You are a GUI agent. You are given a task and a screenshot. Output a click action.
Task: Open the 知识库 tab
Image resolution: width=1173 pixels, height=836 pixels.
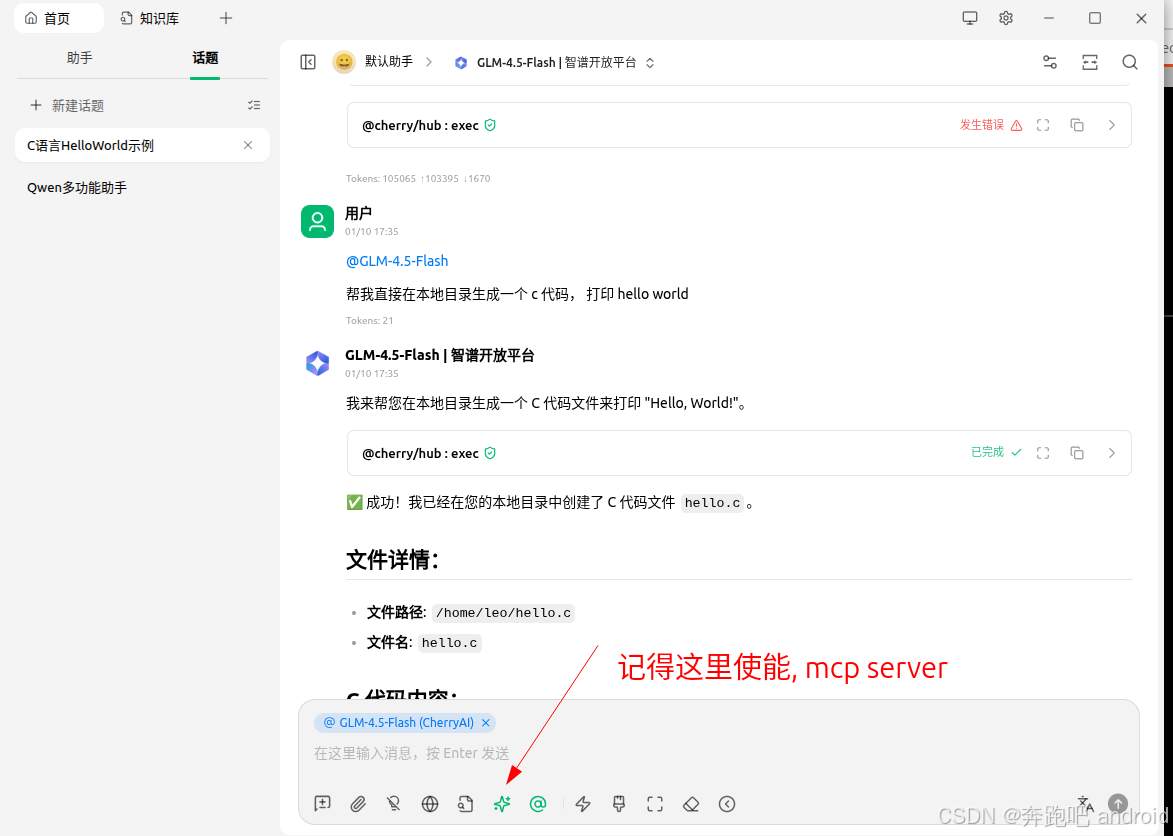tap(150, 18)
